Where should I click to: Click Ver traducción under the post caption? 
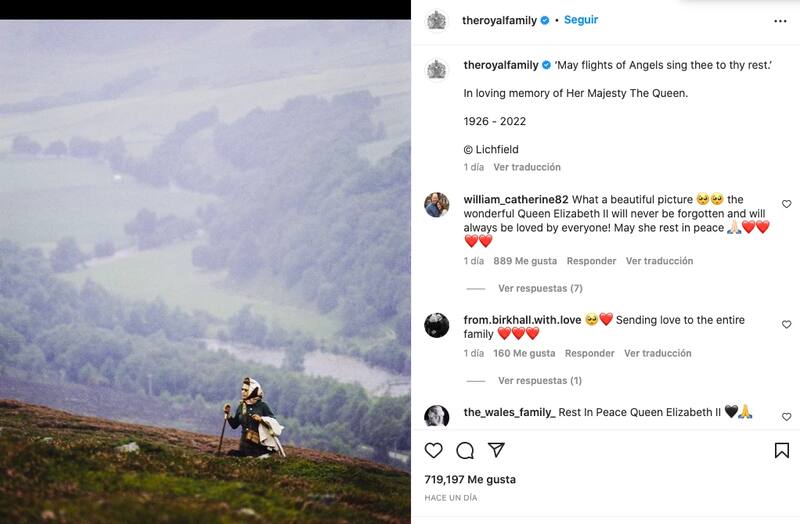(x=527, y=167)
